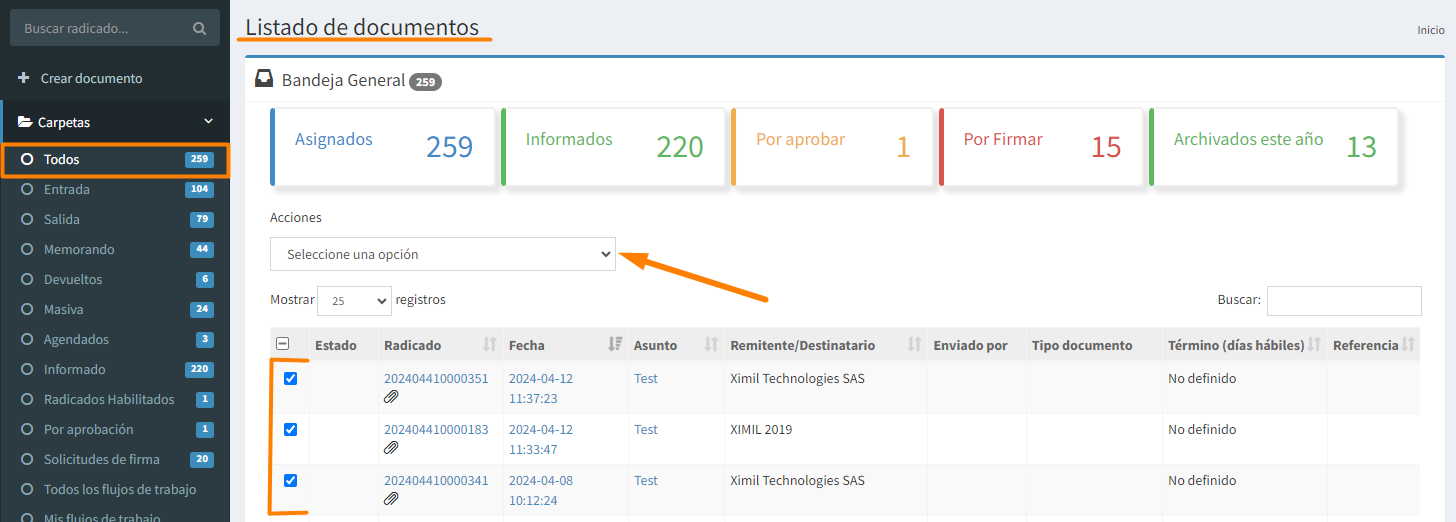Open the Acciones 'Seleccione una opción' dropdown
The image size is (1456, 522).
(443, 254)
